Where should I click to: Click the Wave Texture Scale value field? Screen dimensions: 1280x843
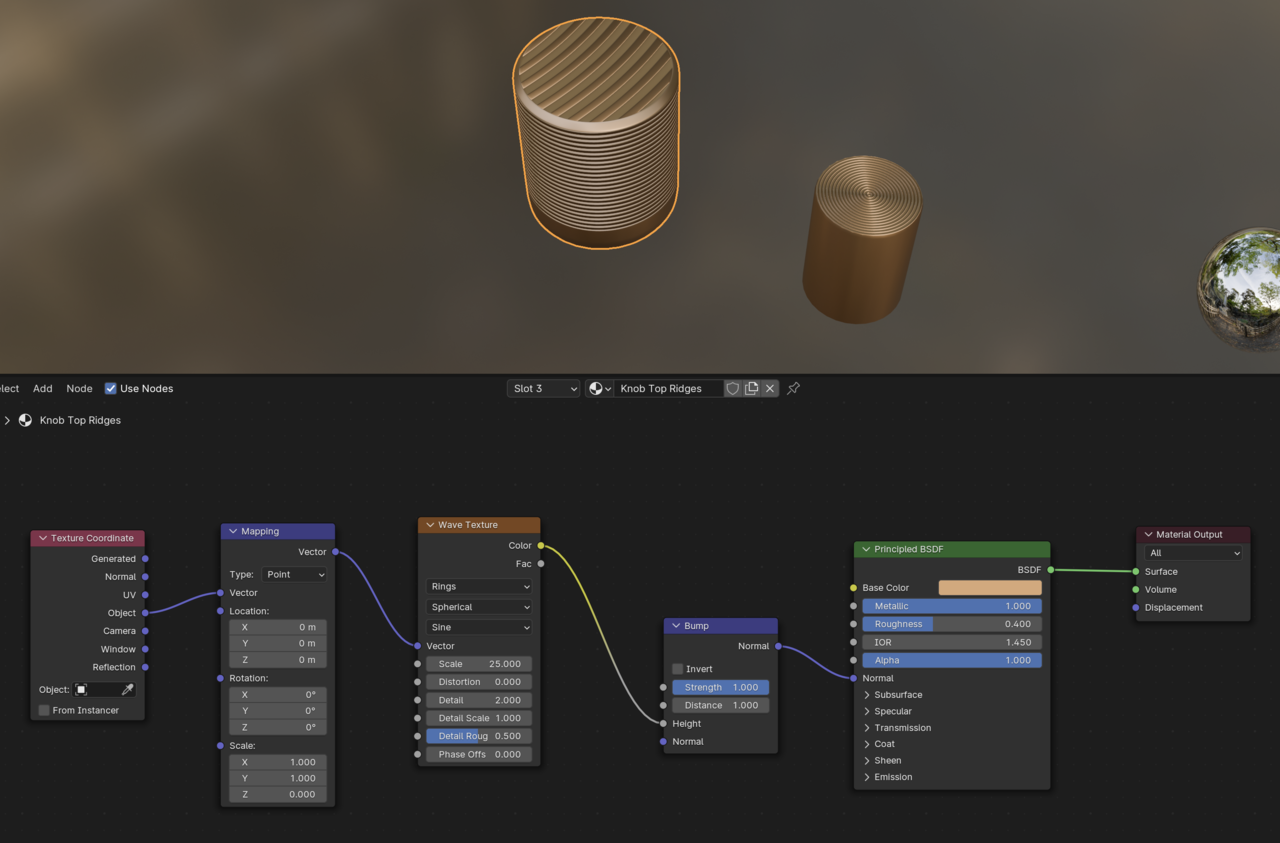[479, 664]
